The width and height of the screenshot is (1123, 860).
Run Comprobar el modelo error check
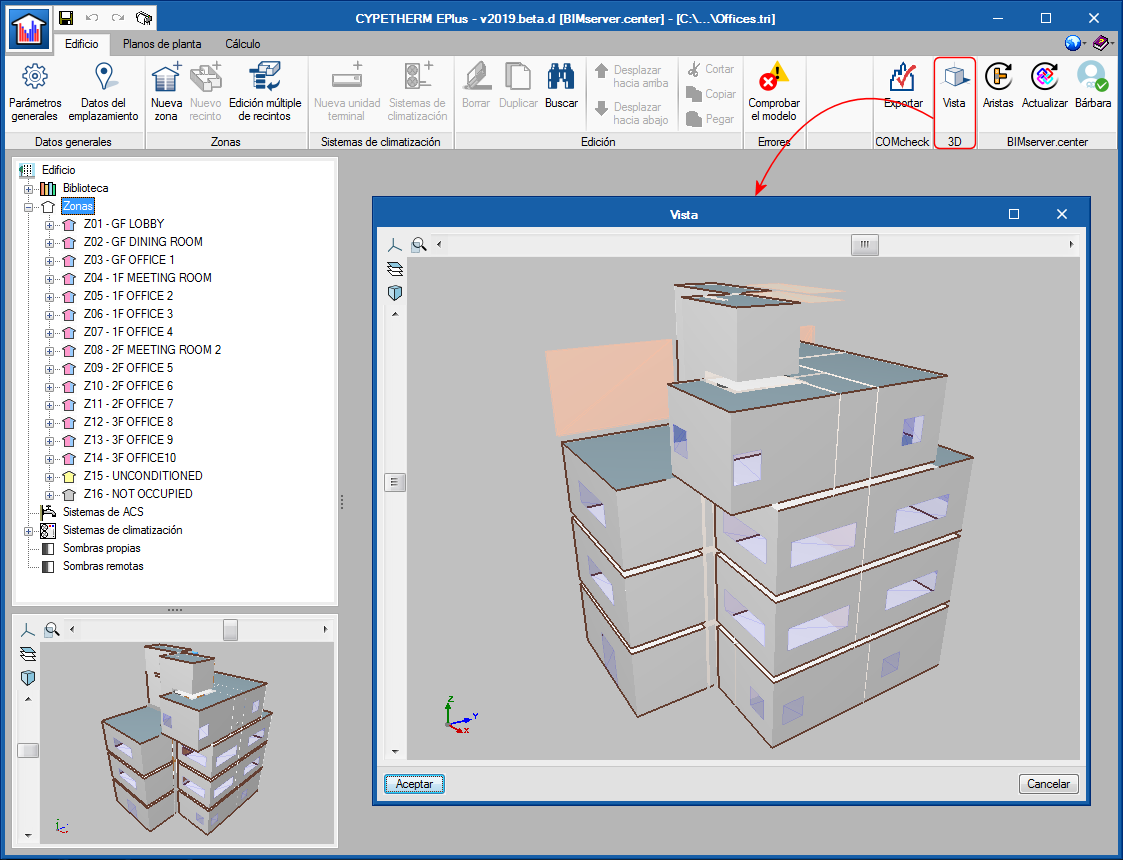tap(773, 92)
